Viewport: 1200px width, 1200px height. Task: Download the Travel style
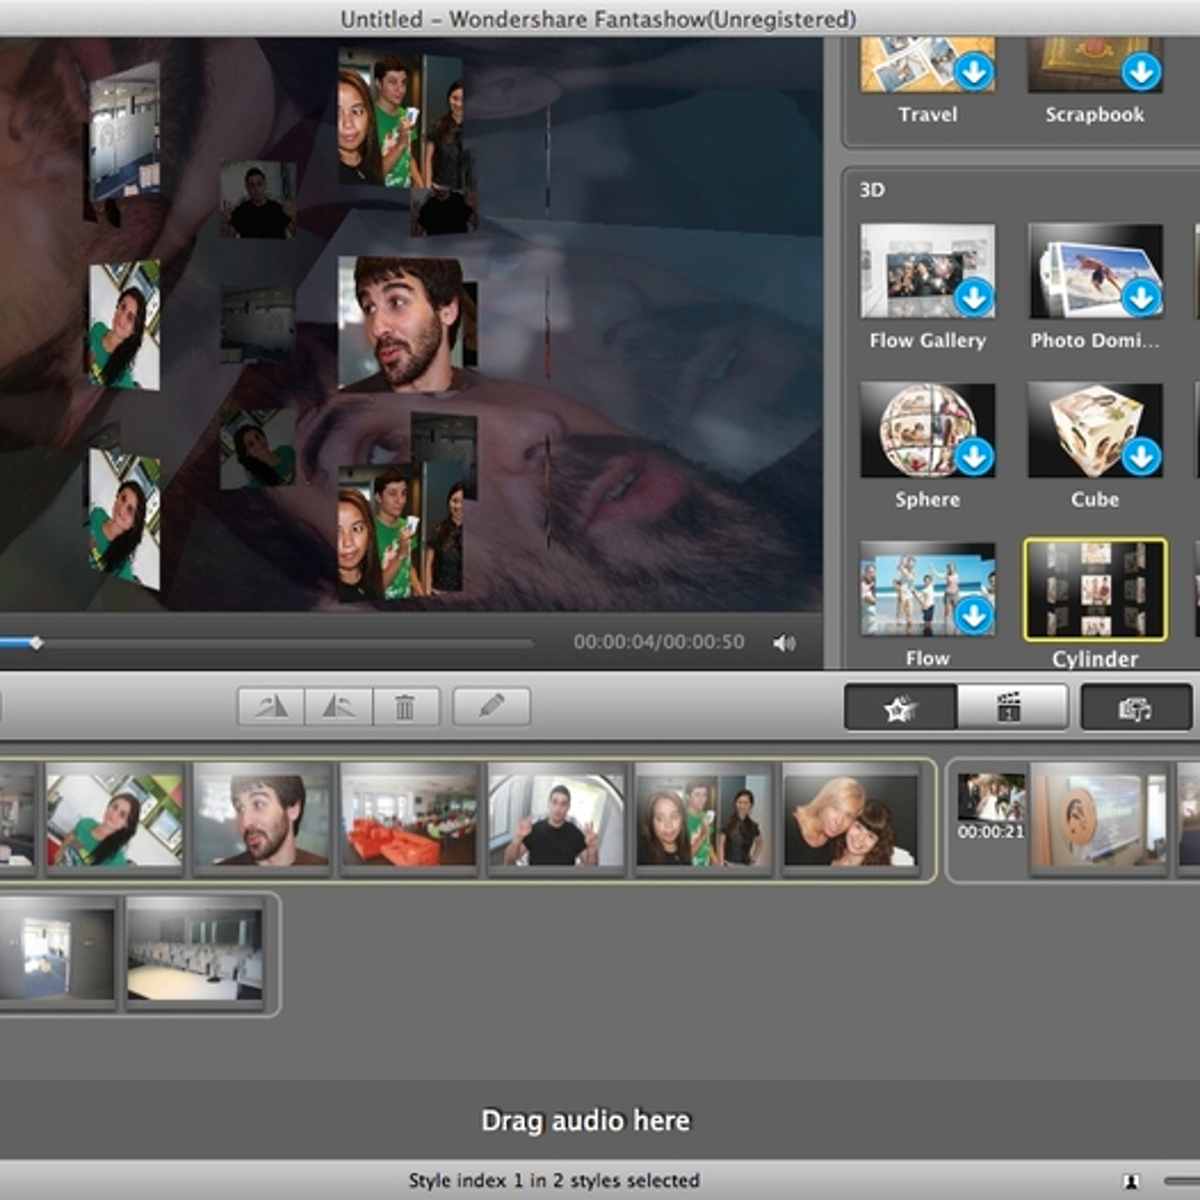click(x=973, y=71)
